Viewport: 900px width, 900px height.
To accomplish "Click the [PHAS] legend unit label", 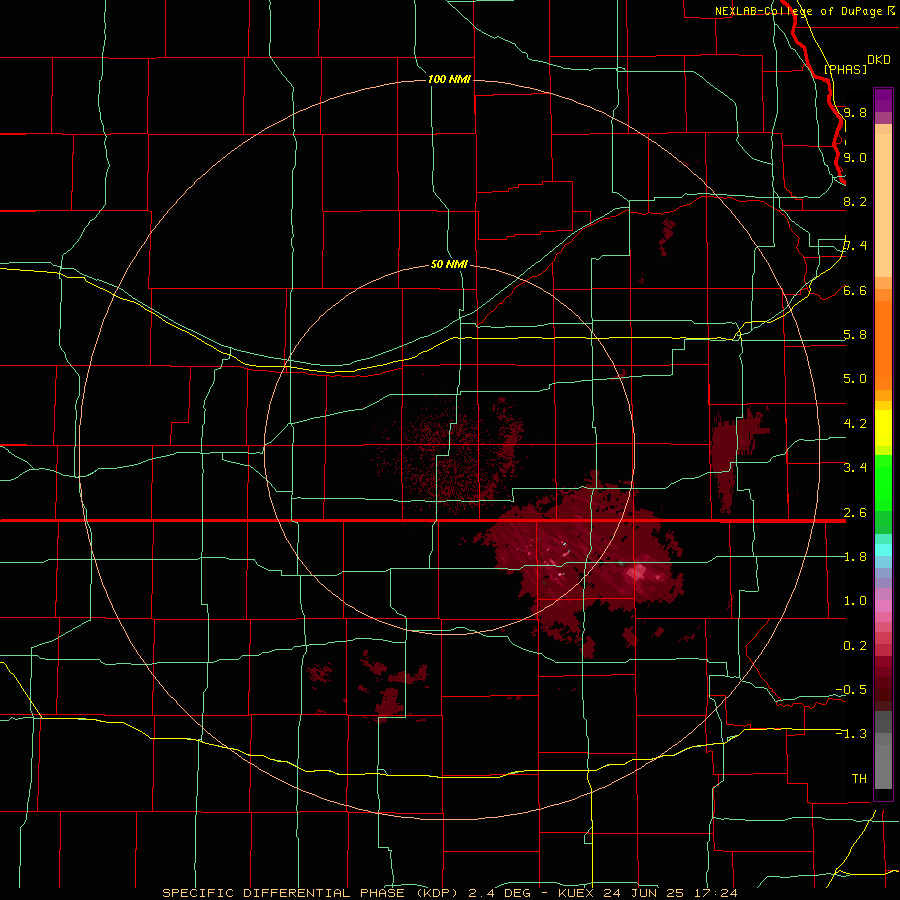I will point(845,69).
